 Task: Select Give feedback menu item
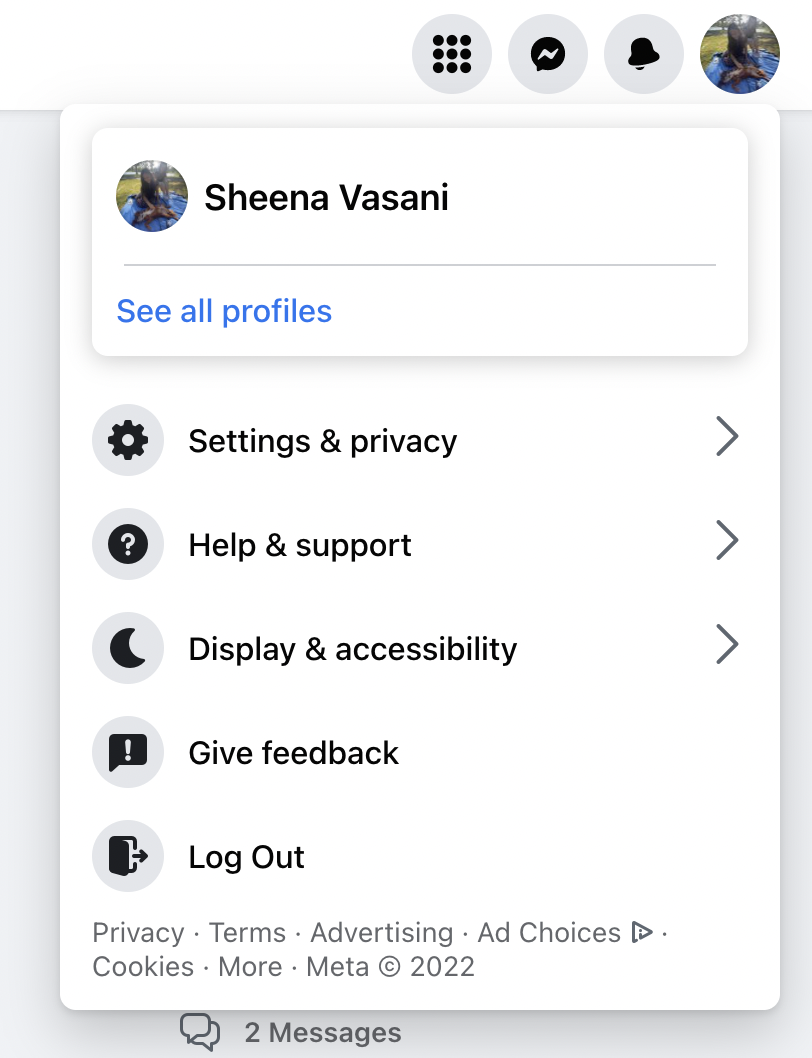[419, 752]
